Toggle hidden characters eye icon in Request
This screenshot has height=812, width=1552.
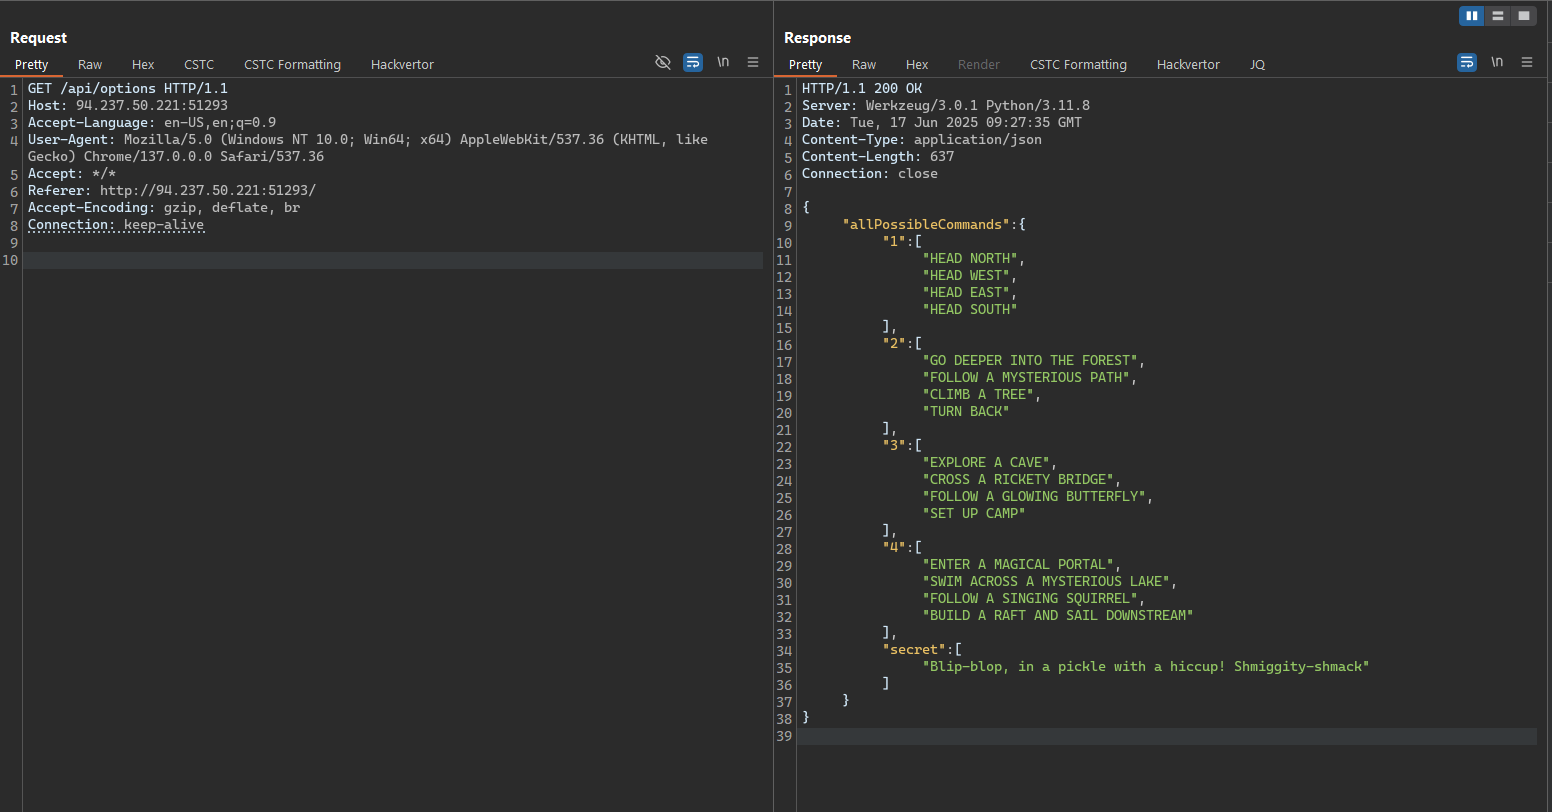662,62
